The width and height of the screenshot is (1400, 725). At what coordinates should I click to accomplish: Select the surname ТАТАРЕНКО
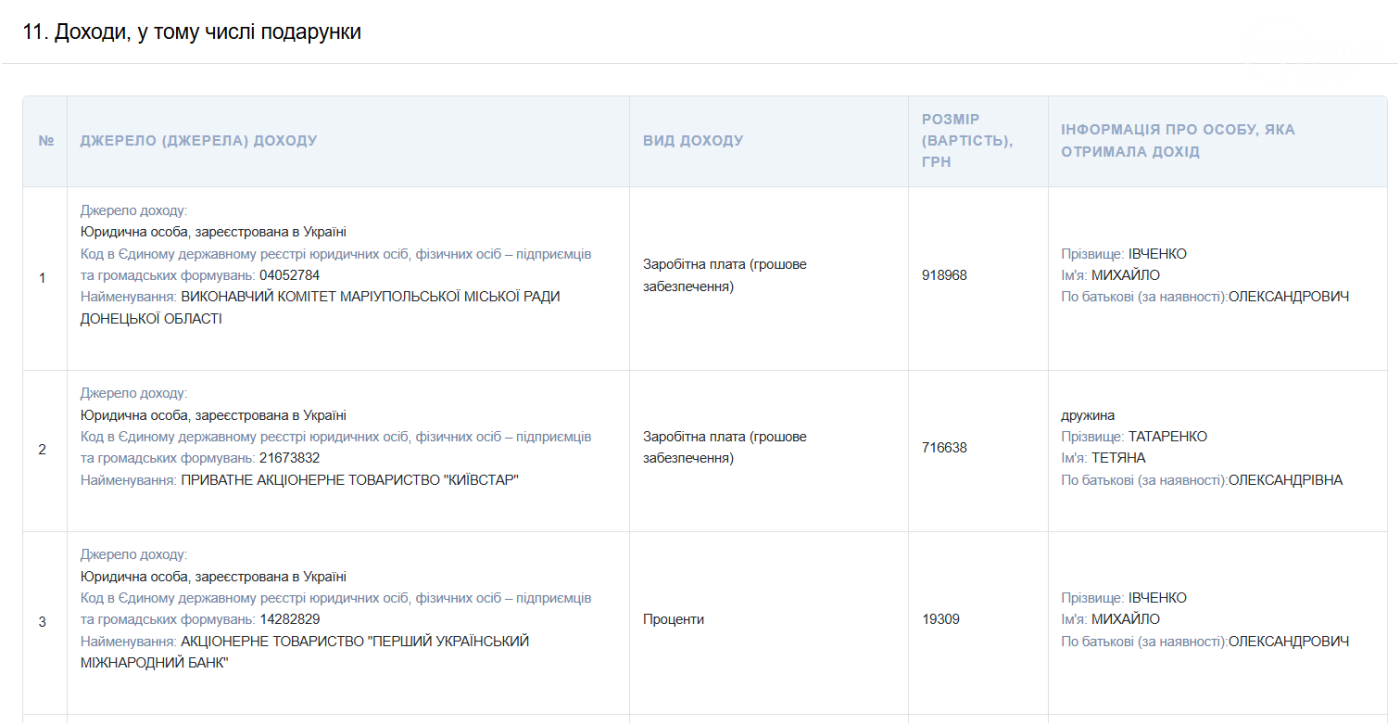[x=1167, y=437]
